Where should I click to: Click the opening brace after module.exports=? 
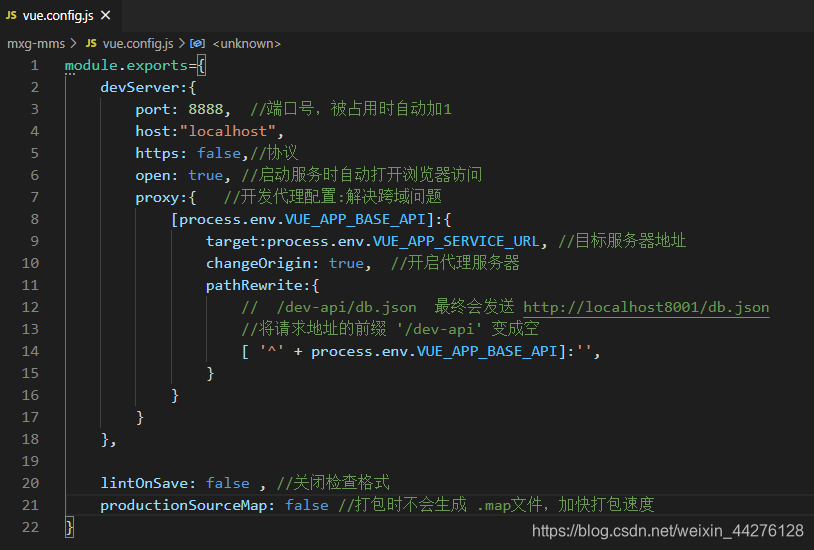click(201, 65)
